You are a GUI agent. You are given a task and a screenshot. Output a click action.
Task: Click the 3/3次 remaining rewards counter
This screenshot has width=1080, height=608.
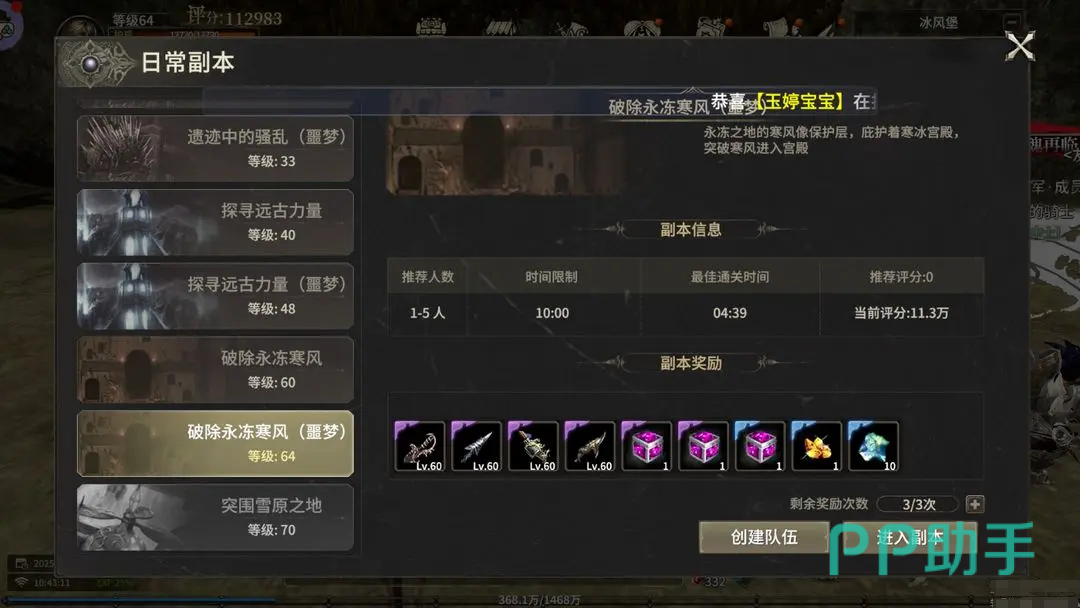[918, 504]
